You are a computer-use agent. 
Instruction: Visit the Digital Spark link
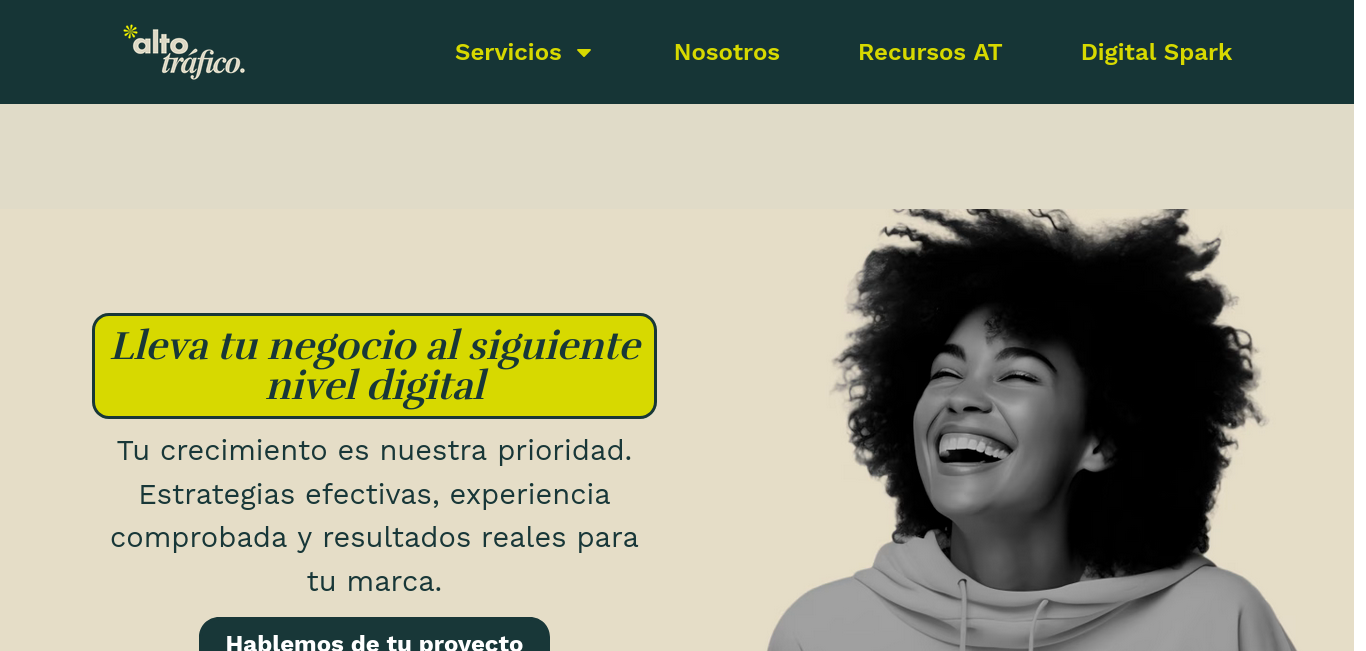1156,52
